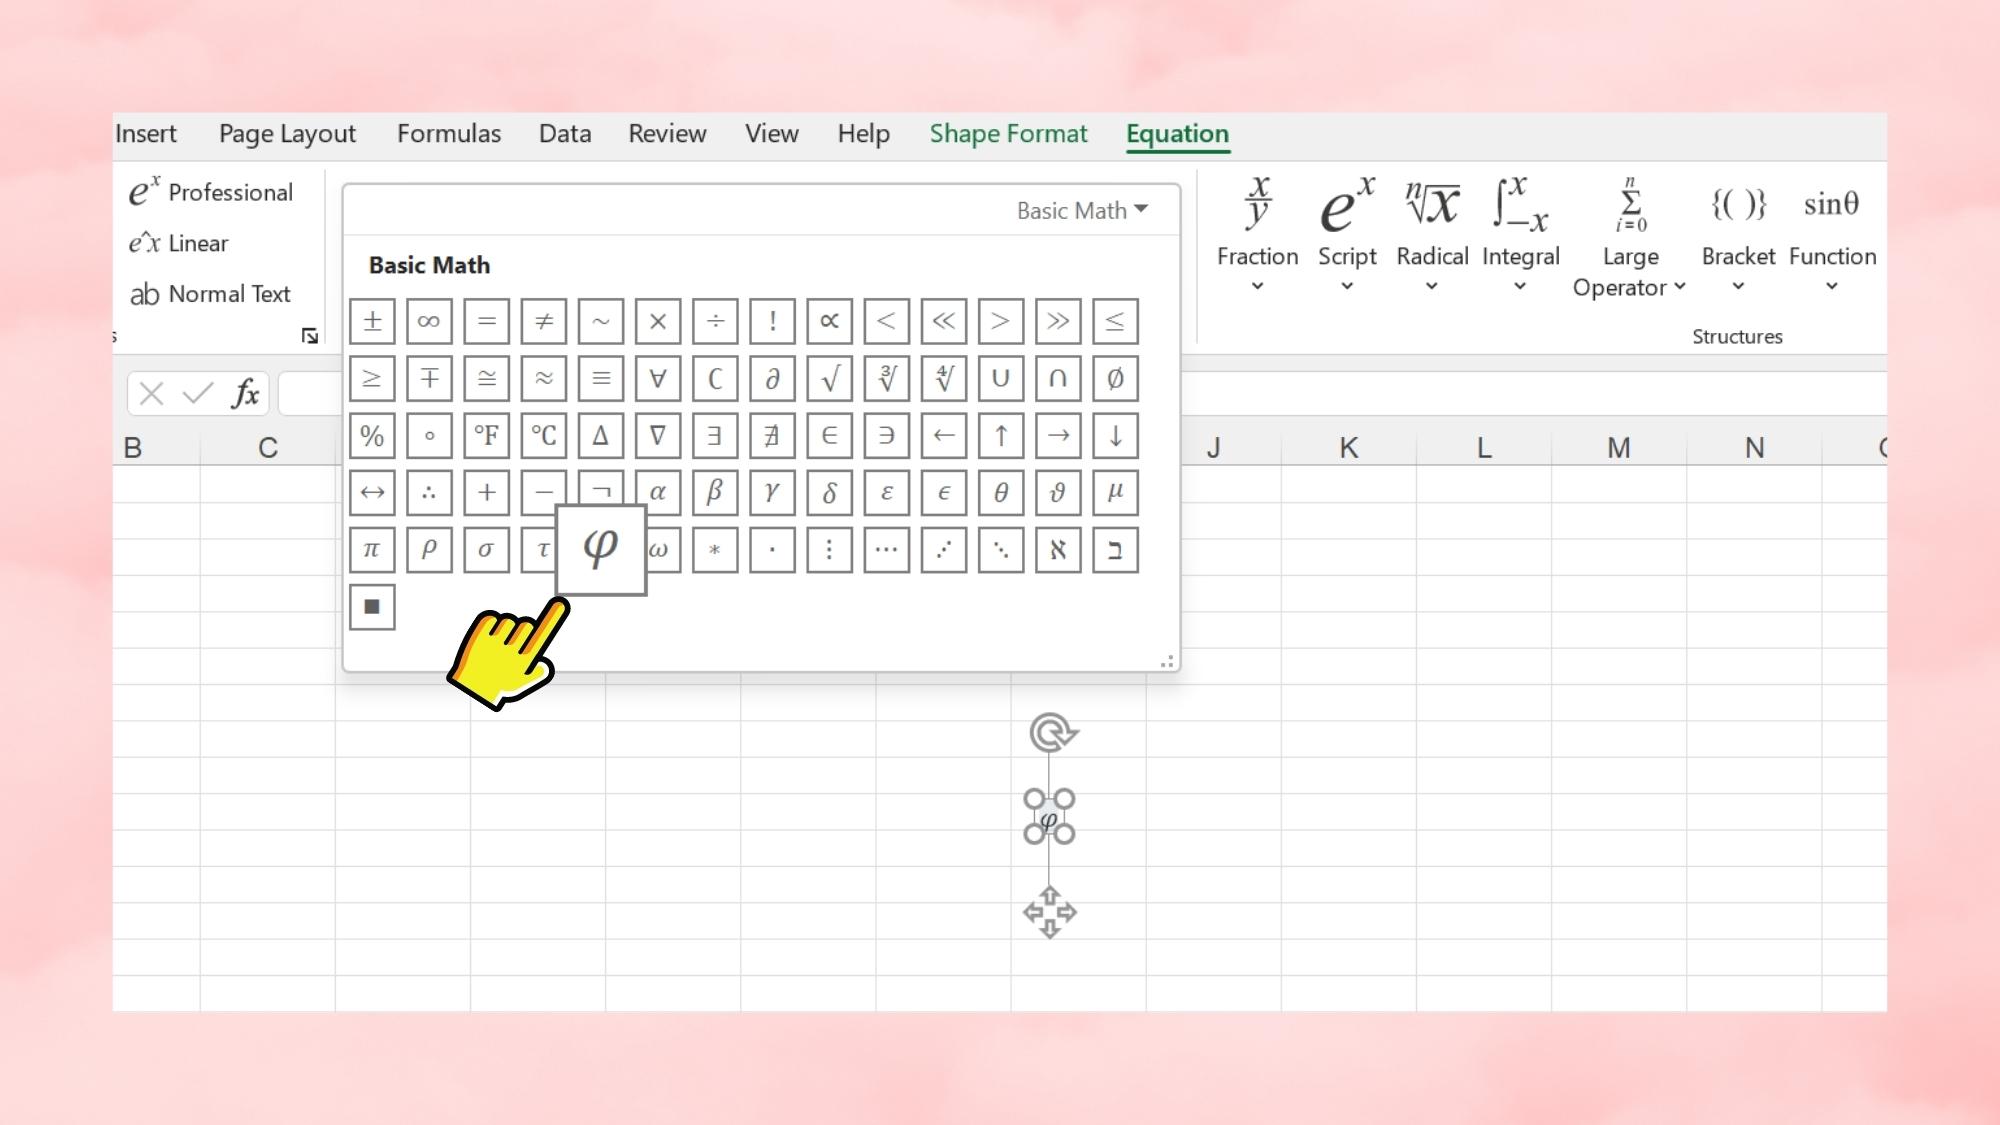Insert the square root symbol

pyautogui.click(x=829, y=378)
